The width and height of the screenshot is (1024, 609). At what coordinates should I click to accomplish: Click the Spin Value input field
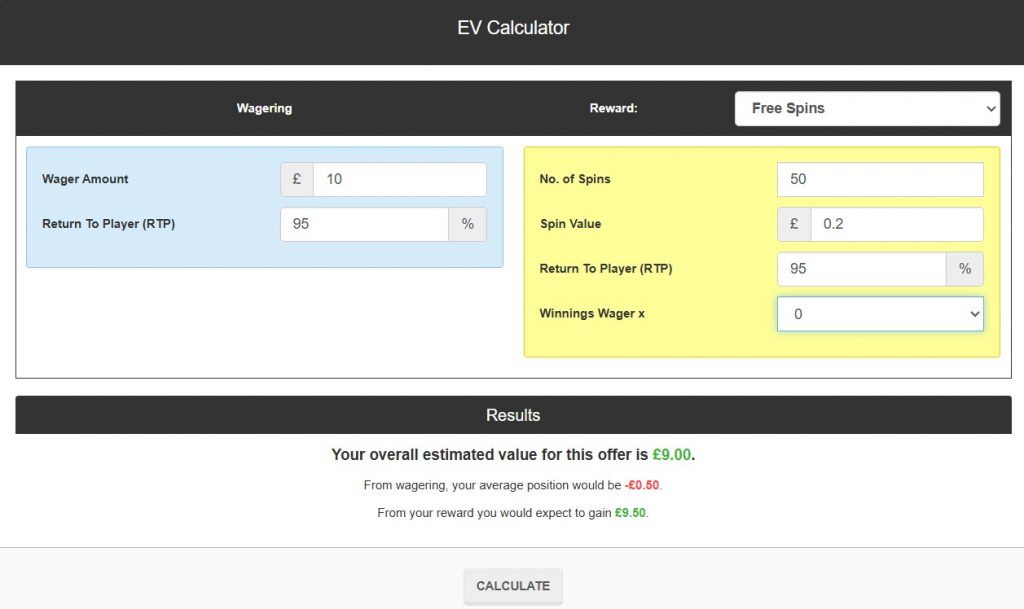(x=897, y=224)
